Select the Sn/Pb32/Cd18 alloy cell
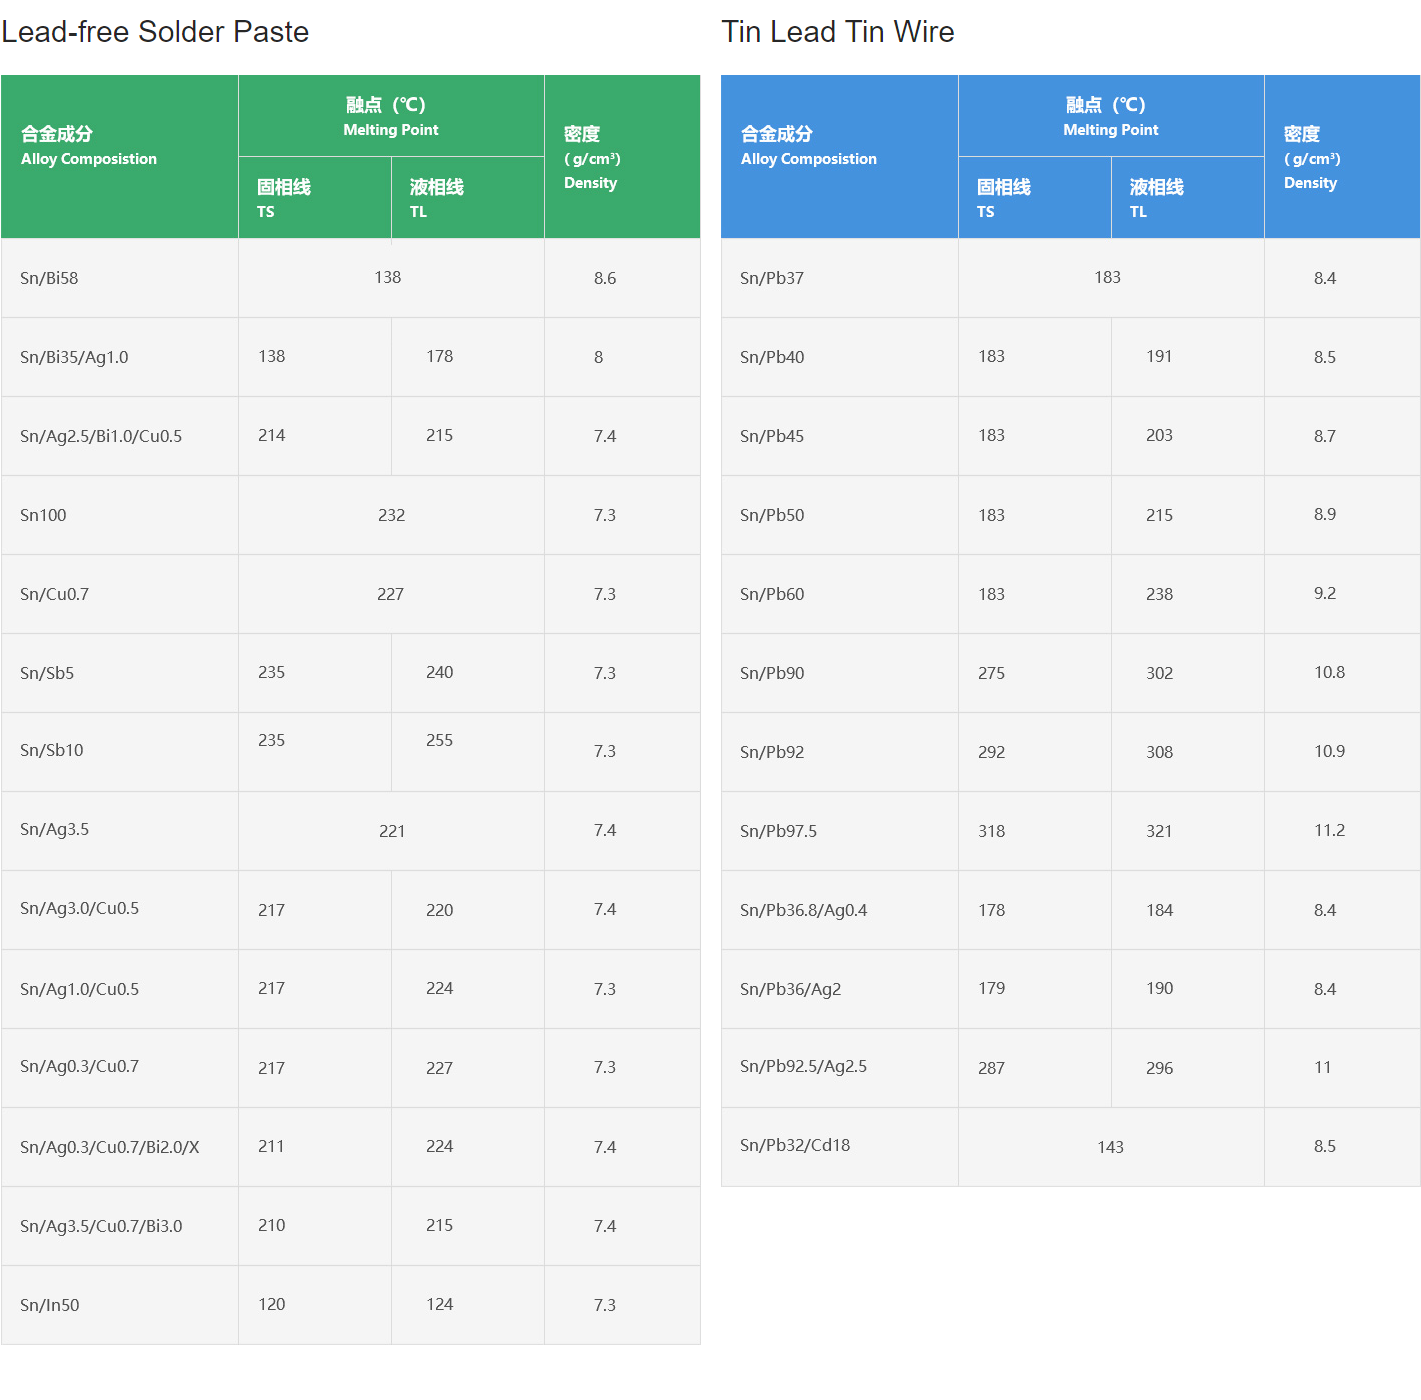Screen dimensions: 1421x1400 (795, 1145)
